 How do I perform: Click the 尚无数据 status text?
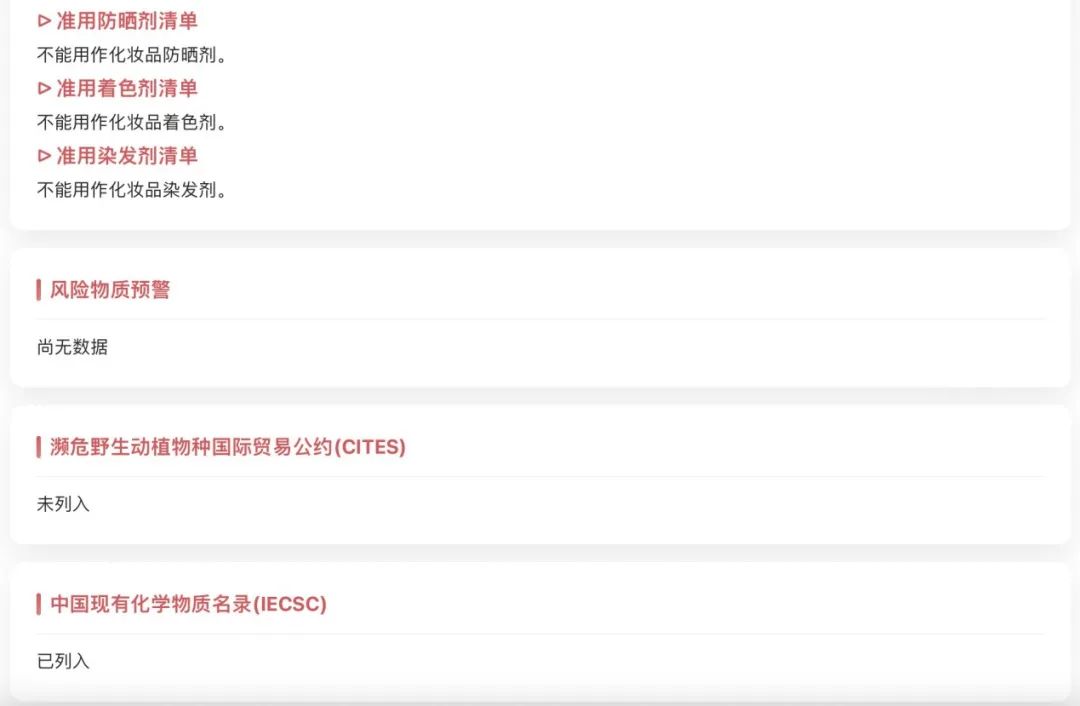[x=72, y=347]
